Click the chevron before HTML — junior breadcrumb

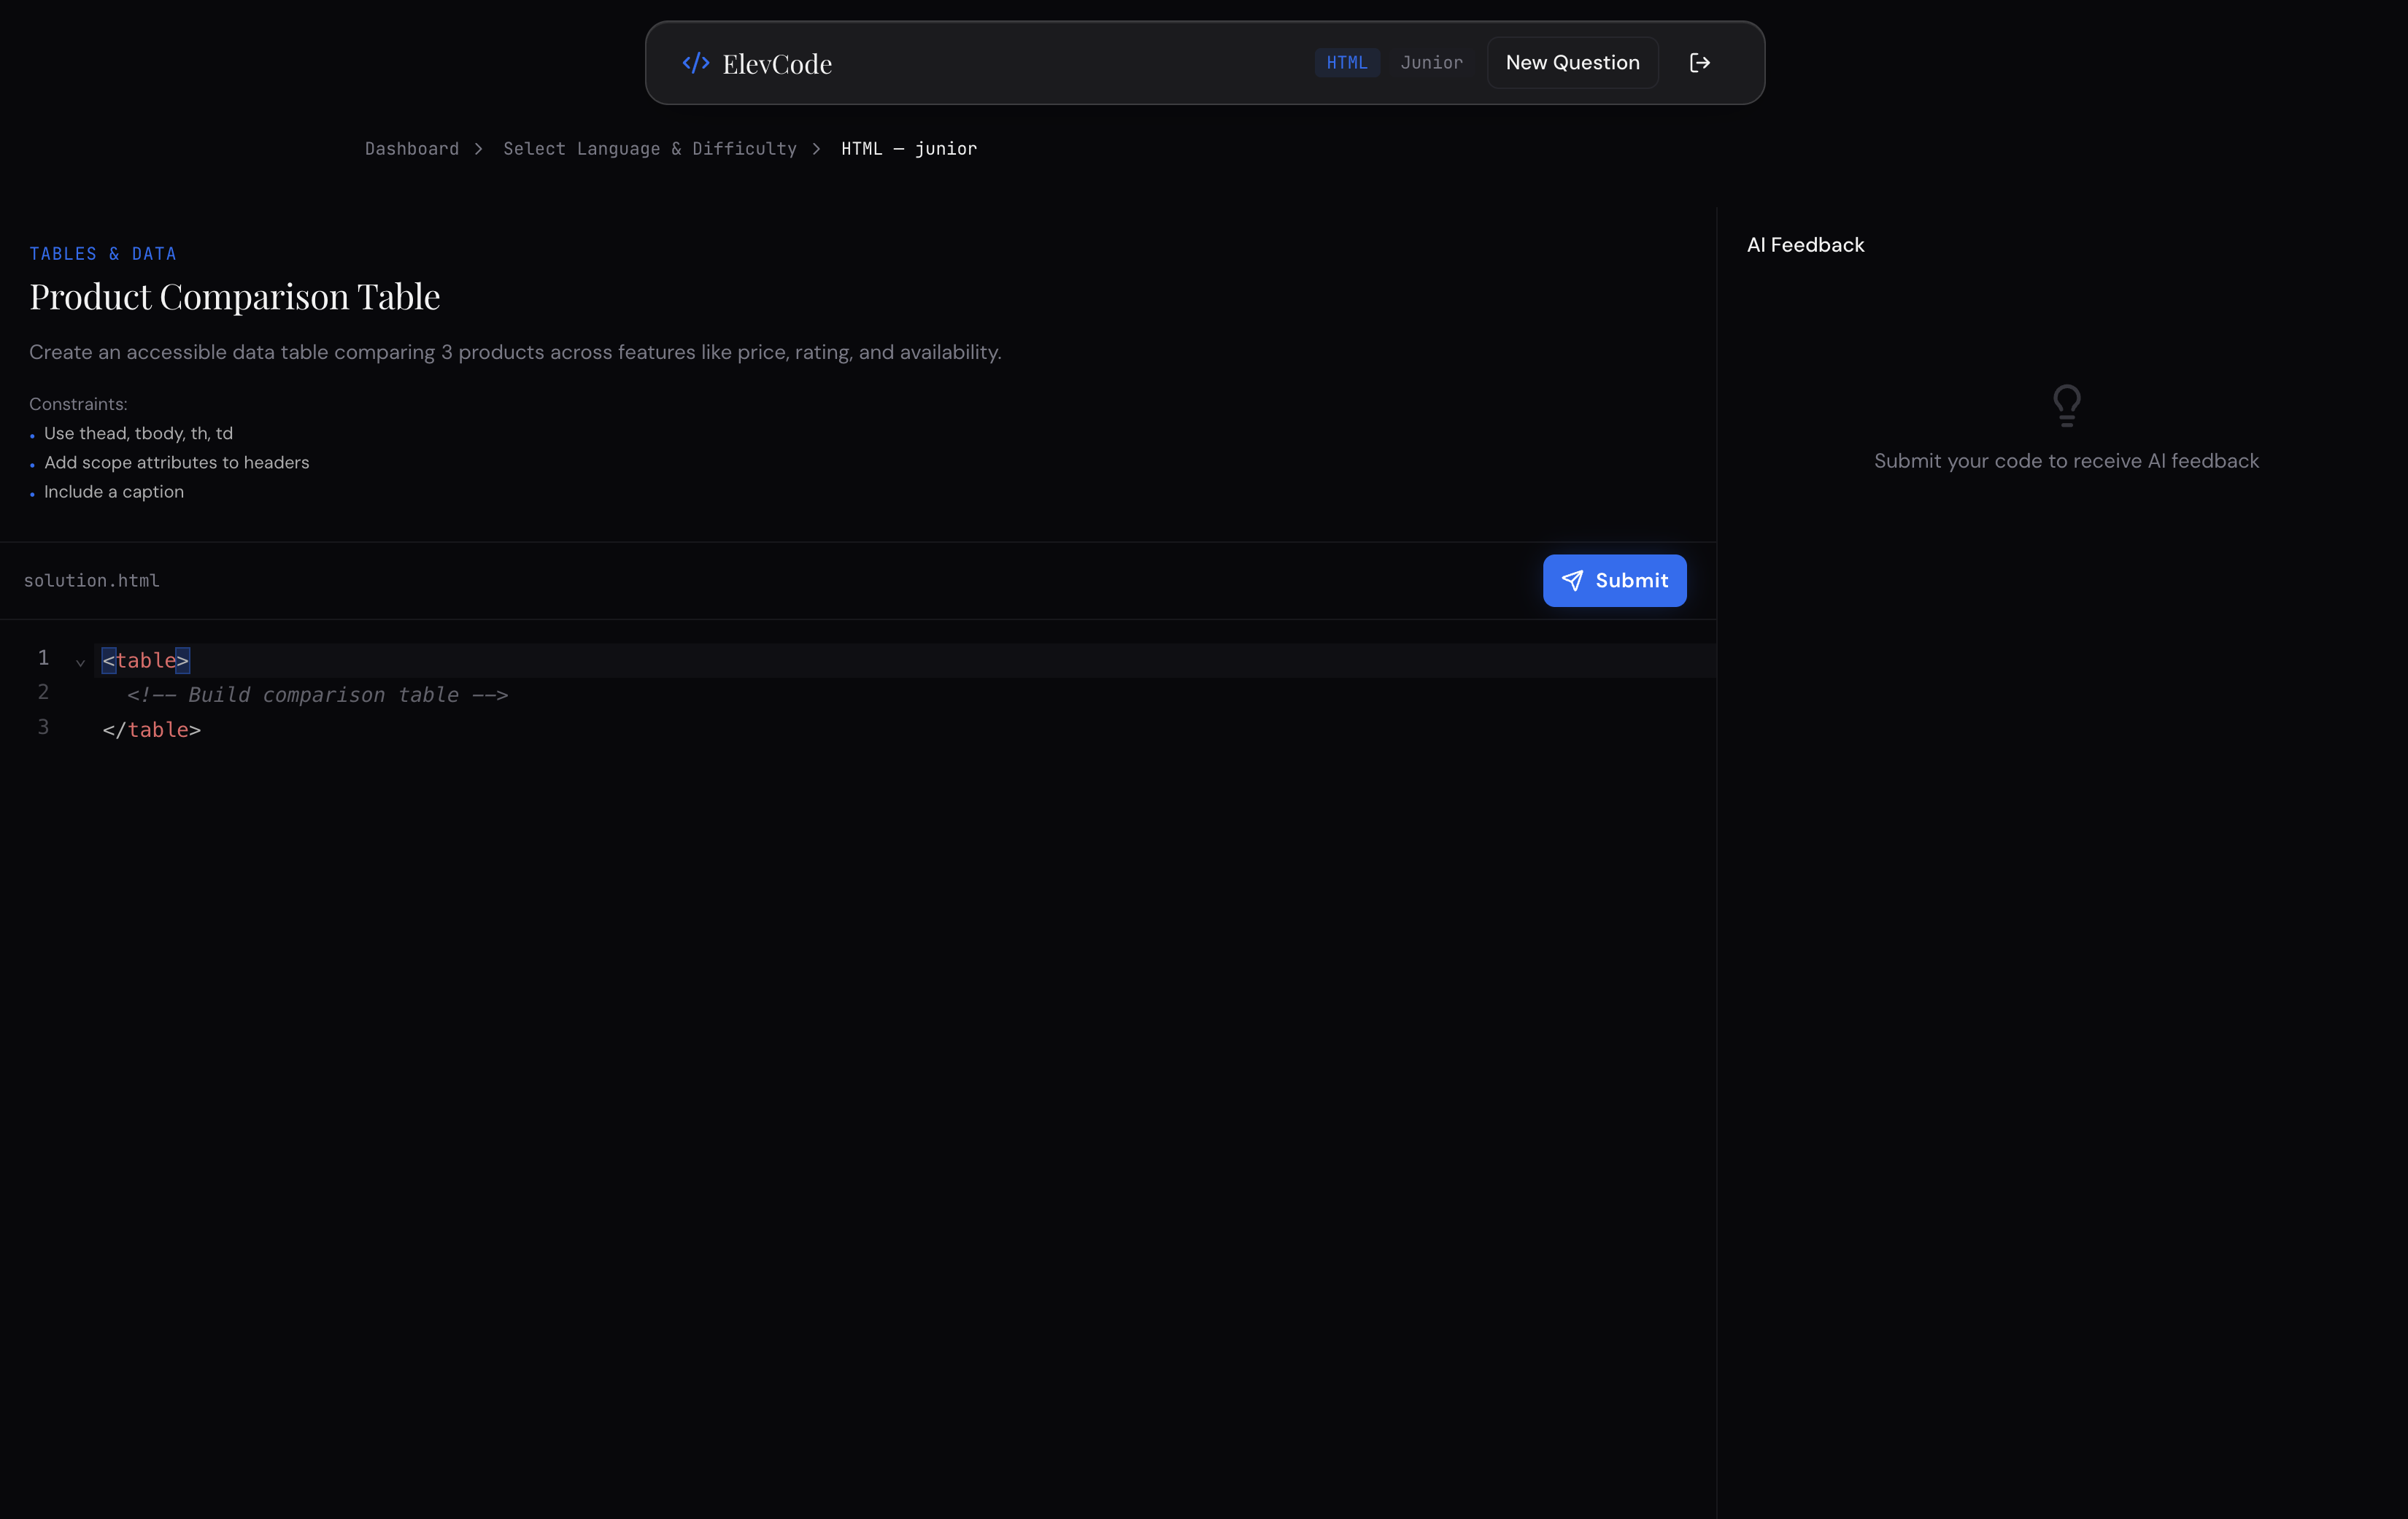(817, 148)
